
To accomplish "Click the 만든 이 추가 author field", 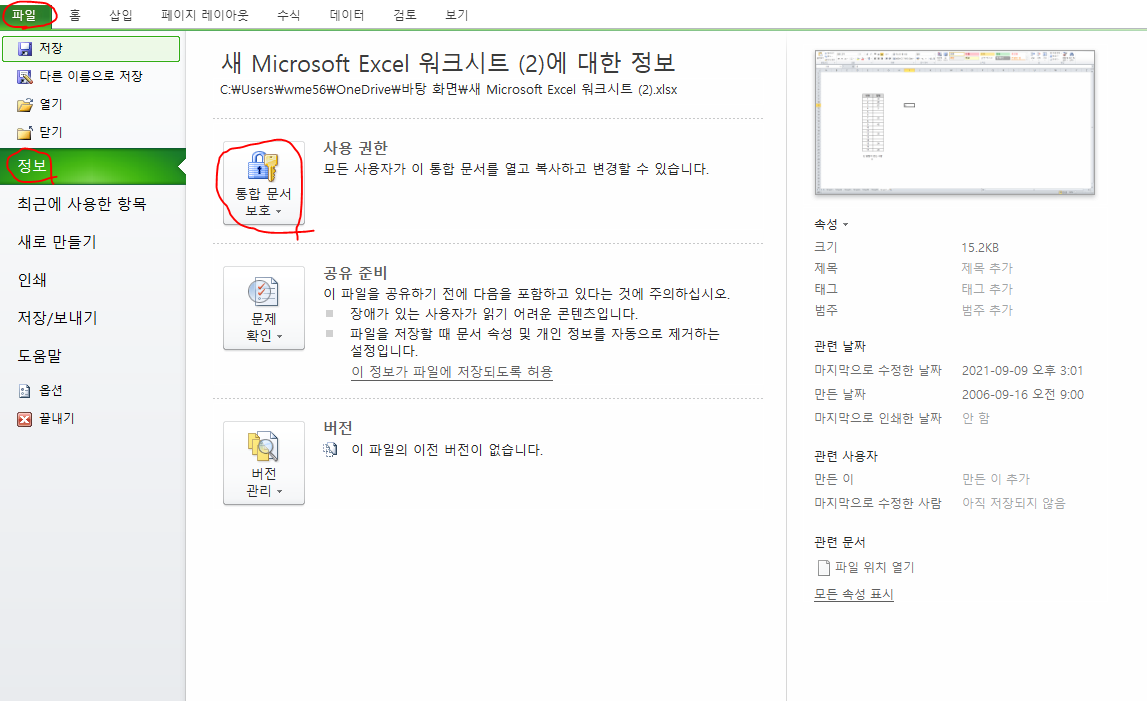I will (x=996, y=479).
